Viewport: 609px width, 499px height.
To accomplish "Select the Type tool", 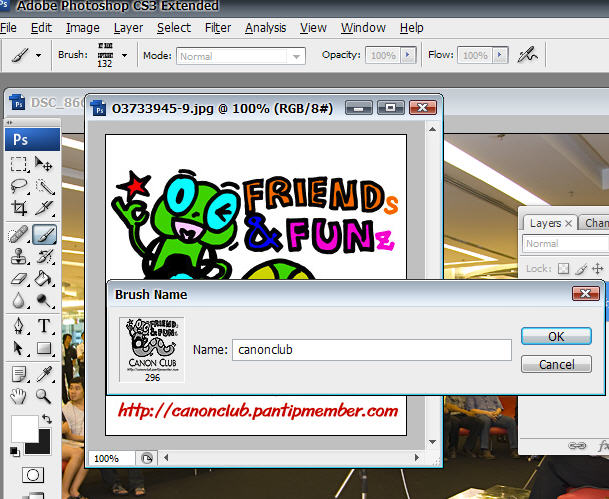I will [44, 325].
